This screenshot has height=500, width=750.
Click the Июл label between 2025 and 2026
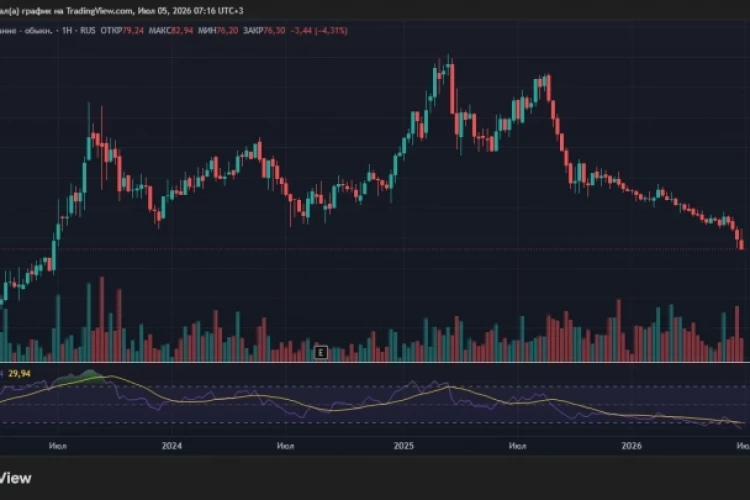click(518, 446)
